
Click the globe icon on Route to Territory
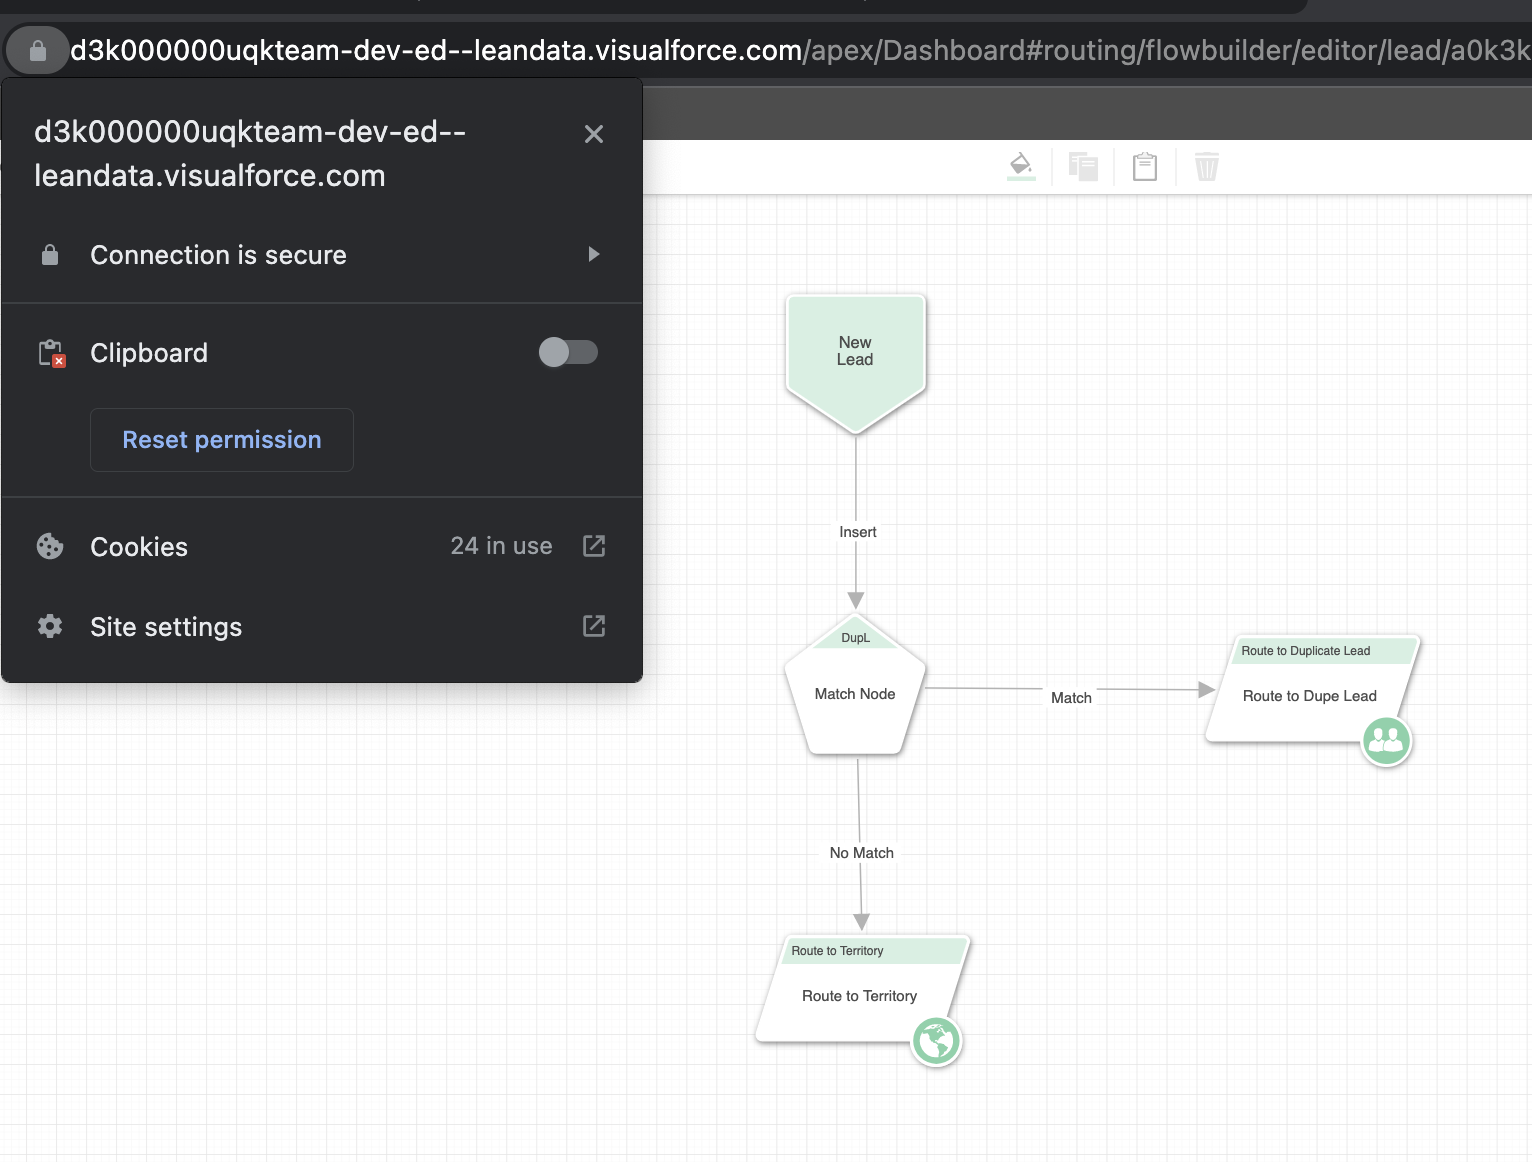937,1041
